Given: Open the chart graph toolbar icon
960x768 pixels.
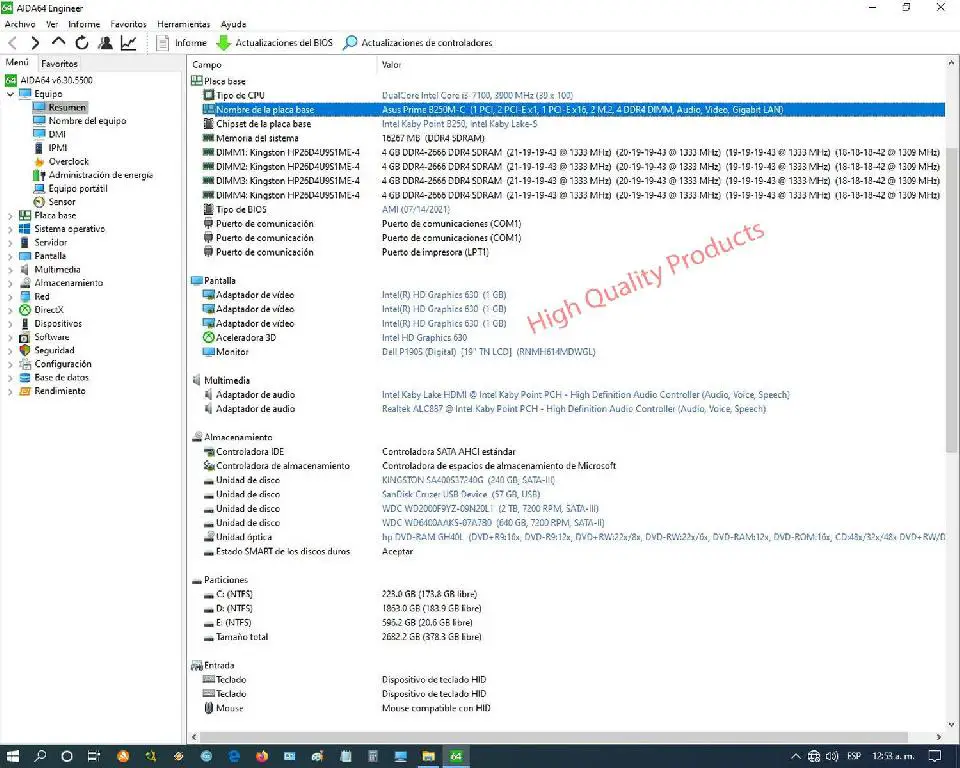Looking at the screenshot, I should [x=129, y=43].
